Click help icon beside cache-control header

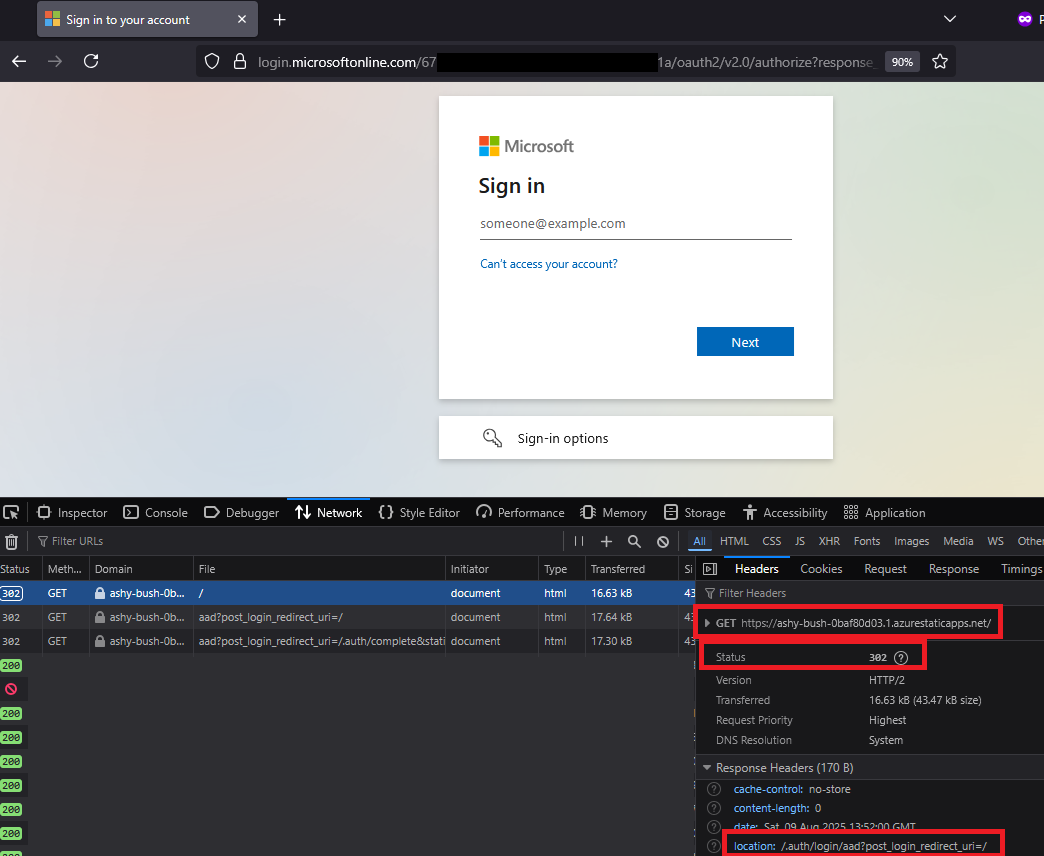(x=714, y=789)
